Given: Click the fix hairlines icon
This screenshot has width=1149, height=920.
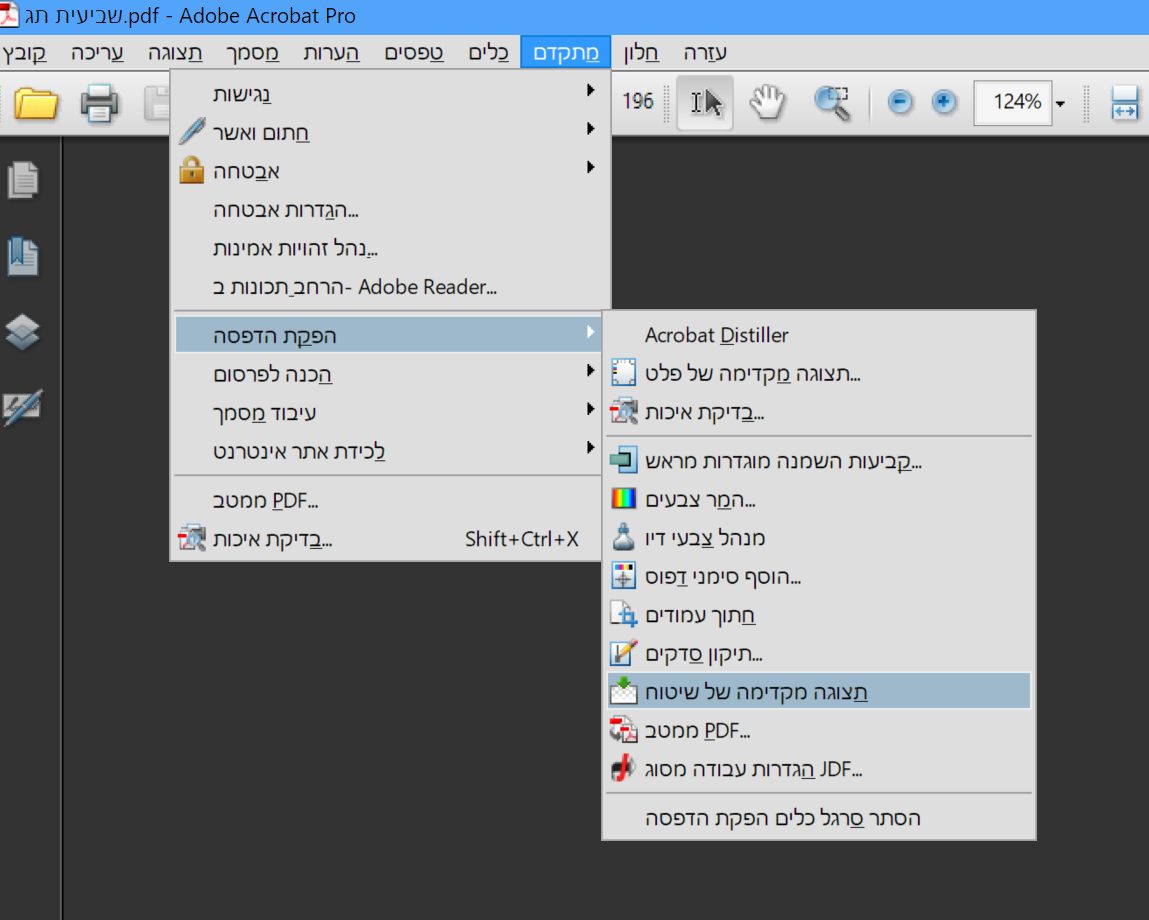Looking at the screenshot, I should coord(624,653).
